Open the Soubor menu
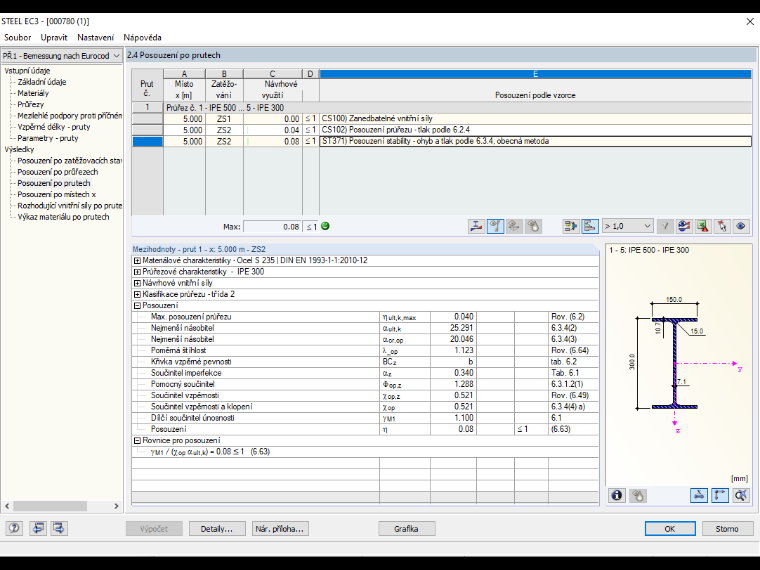 (x=17, y=37)
